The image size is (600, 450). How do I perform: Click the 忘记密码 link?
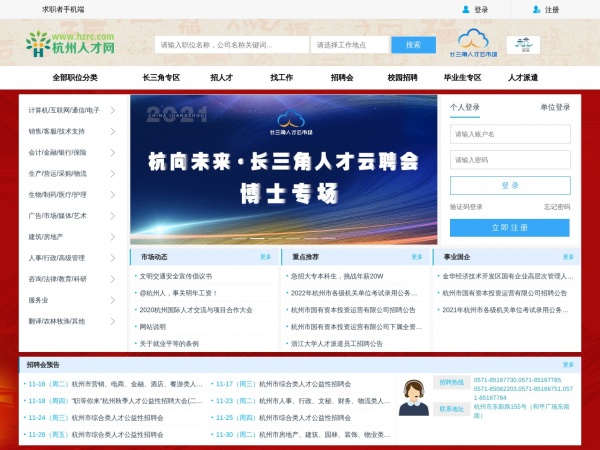click(x=557, y=207)
